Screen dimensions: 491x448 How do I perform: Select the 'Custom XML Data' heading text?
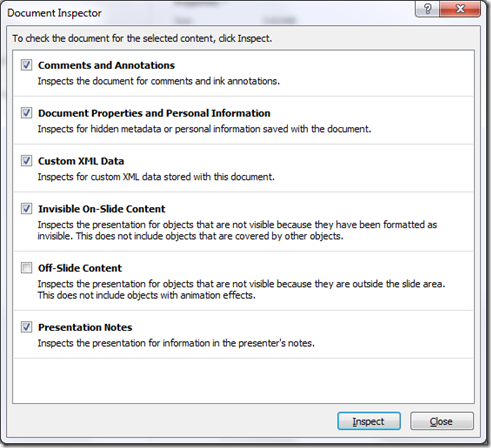tap(81, 161)
